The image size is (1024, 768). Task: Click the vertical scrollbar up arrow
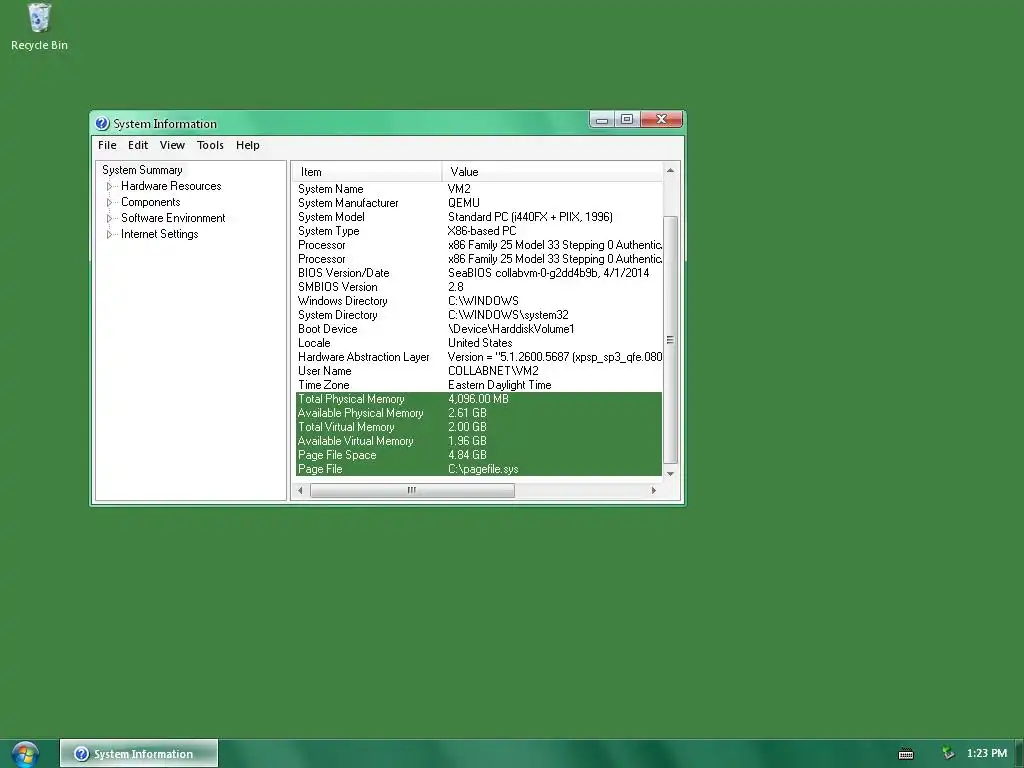tap(670, 170)
